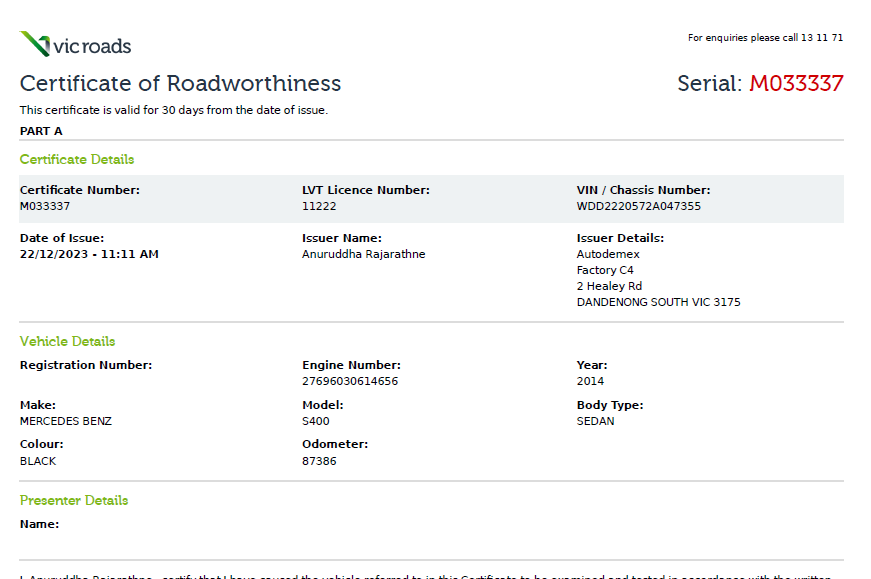
Task: Click the Certificate Number value M033337
Action: [x=45, y=206]
